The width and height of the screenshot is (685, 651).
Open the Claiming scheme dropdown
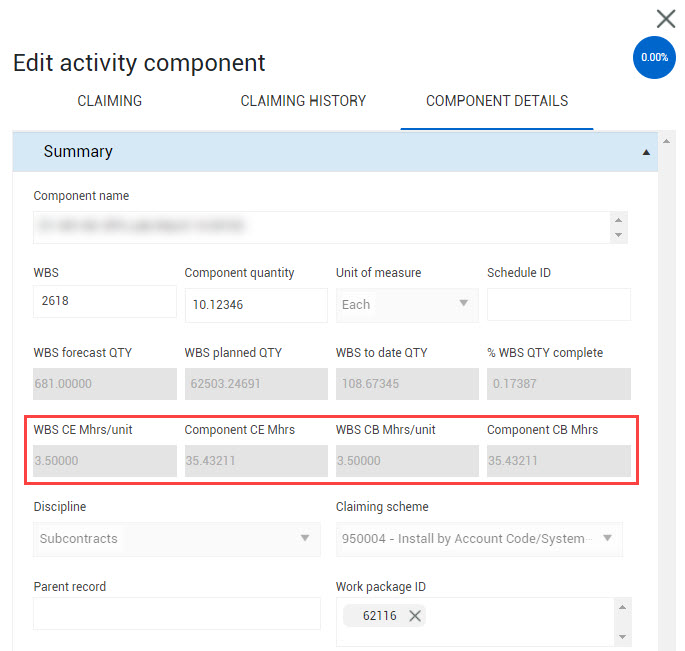click(479, 538)
